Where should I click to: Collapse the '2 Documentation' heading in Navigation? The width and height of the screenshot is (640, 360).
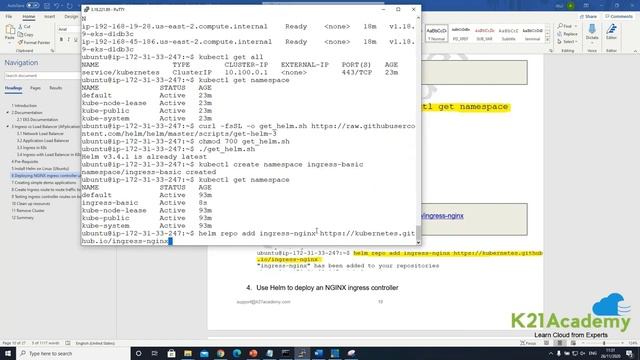pos(8,113)
